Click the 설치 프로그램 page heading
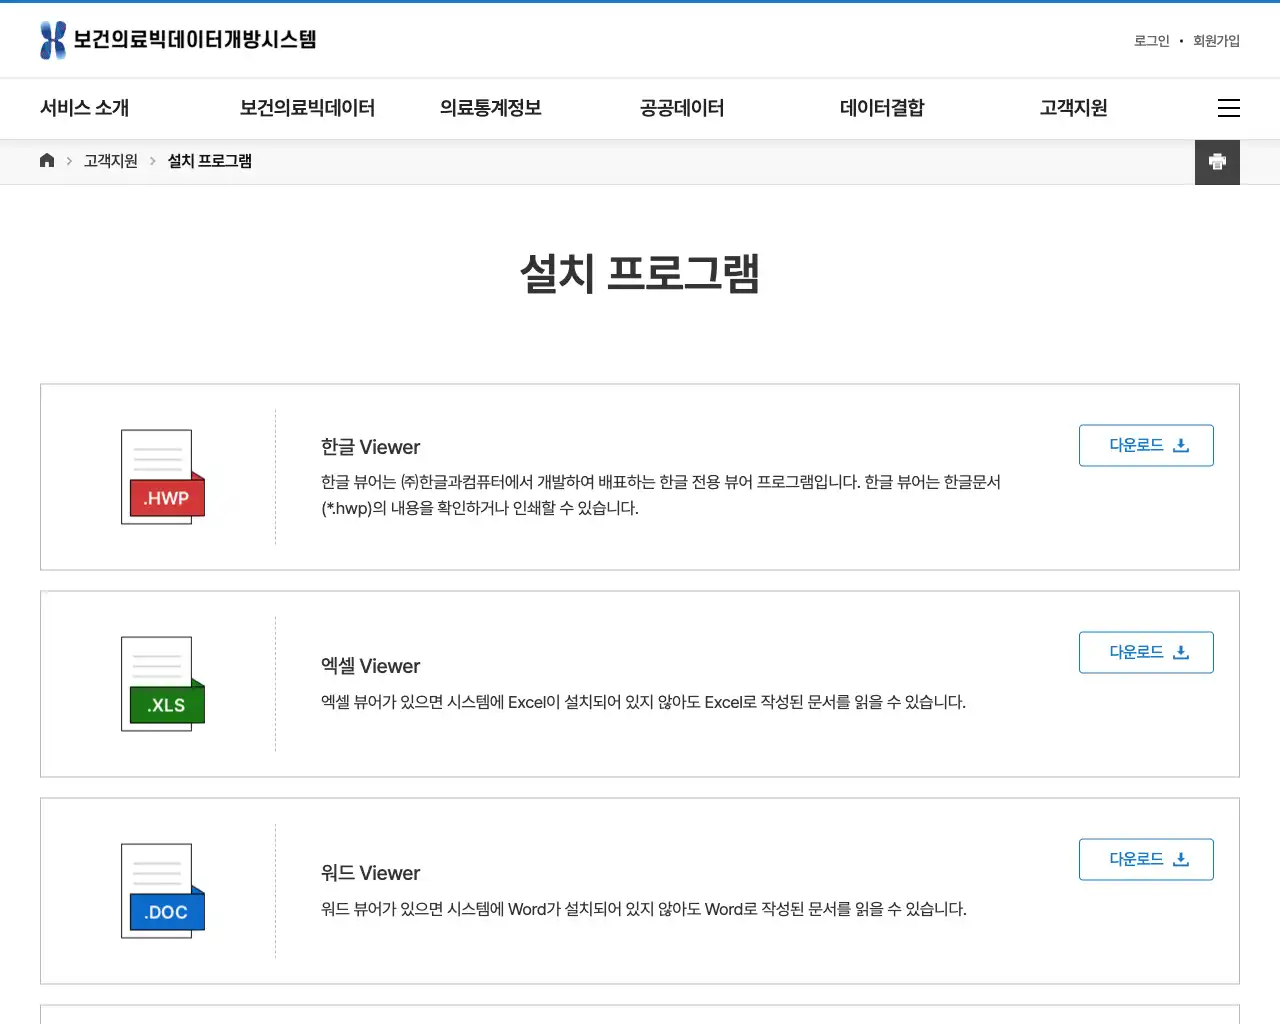Viewport: 1280px width, 1024px height. point(640,273)
